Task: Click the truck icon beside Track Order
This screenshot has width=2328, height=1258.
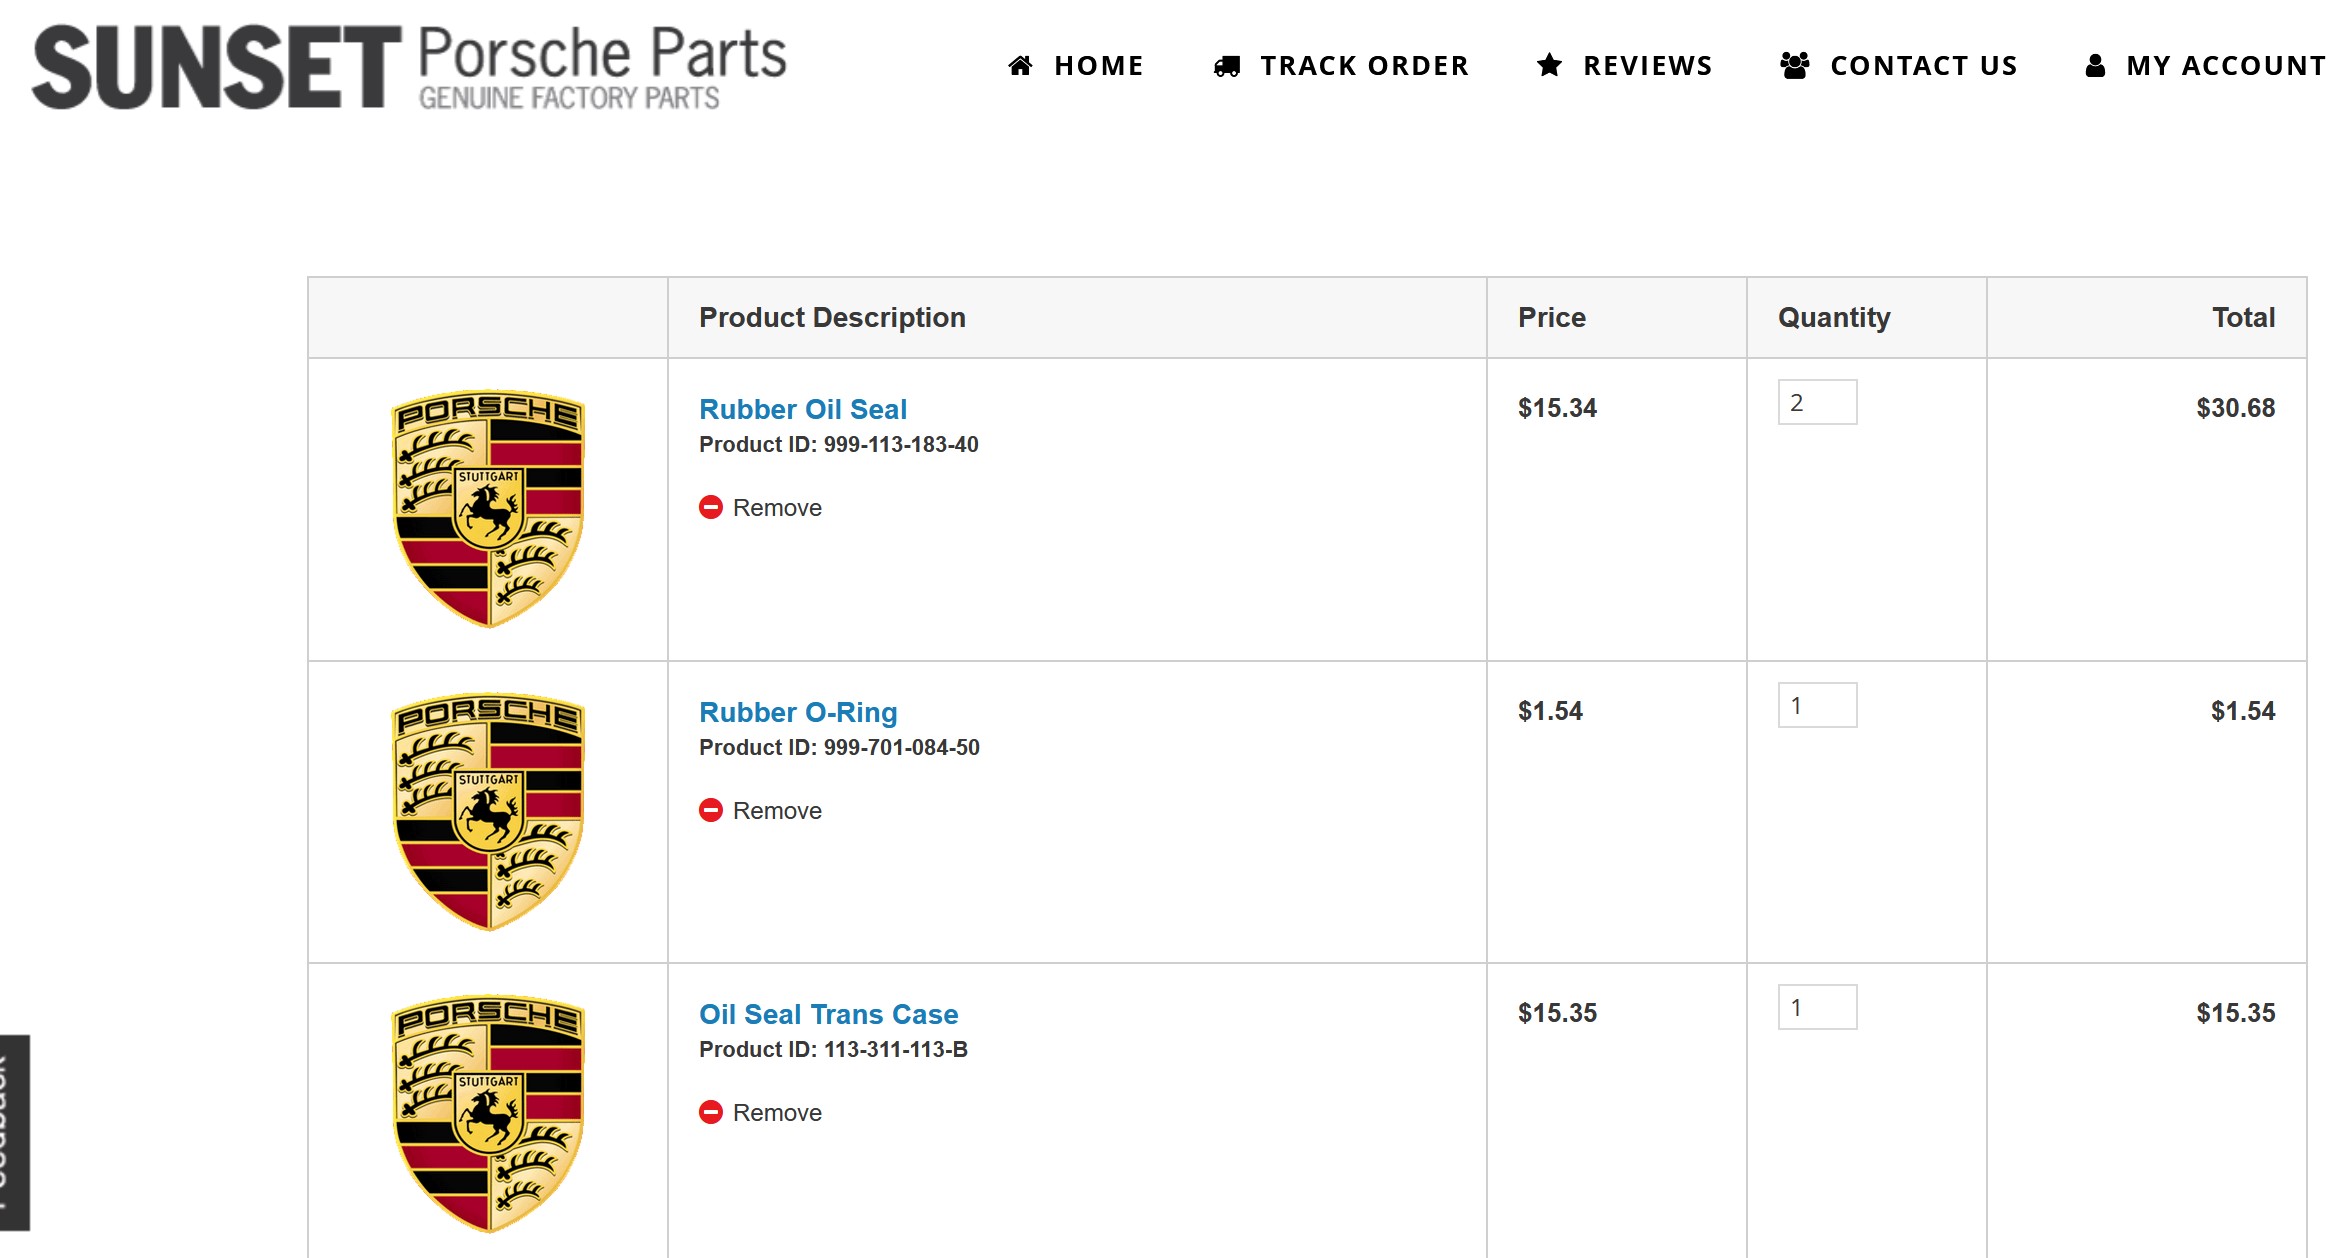Action: point(1227,66)
